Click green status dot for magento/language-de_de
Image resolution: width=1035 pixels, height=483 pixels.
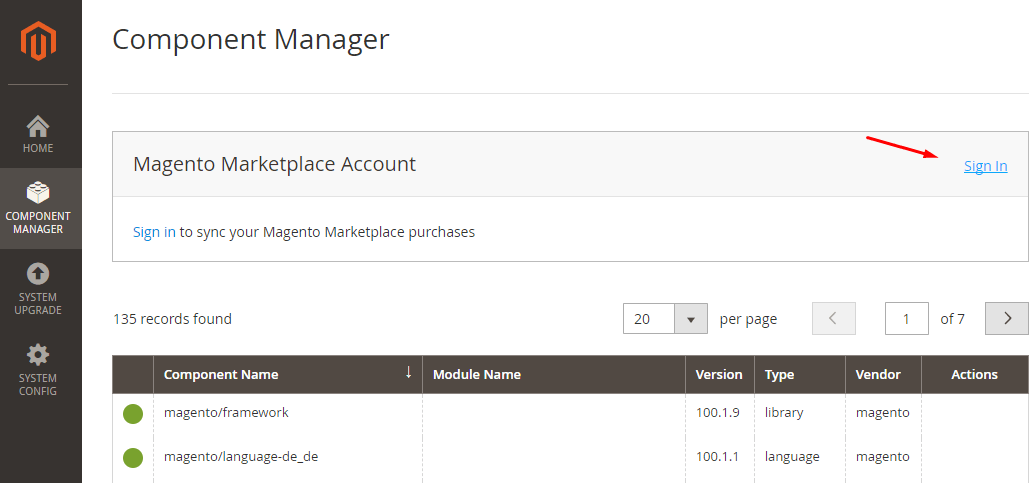pos(133,457)
